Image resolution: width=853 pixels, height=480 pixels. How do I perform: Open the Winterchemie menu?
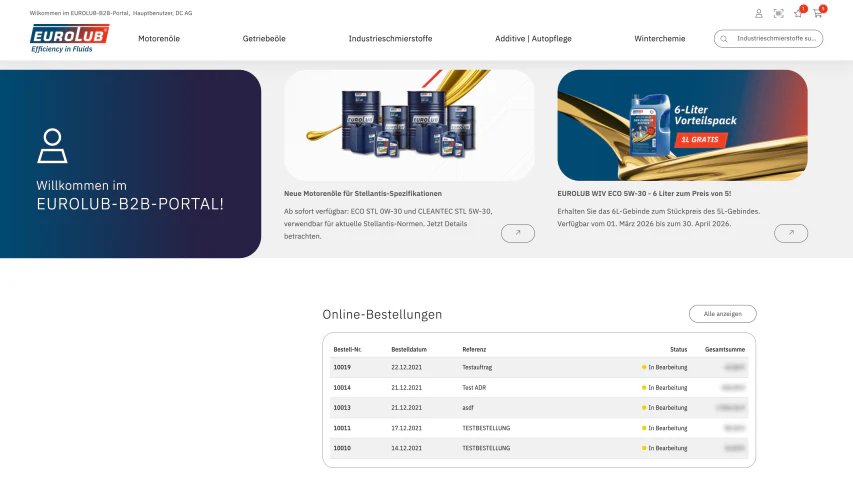coord(659,39)
